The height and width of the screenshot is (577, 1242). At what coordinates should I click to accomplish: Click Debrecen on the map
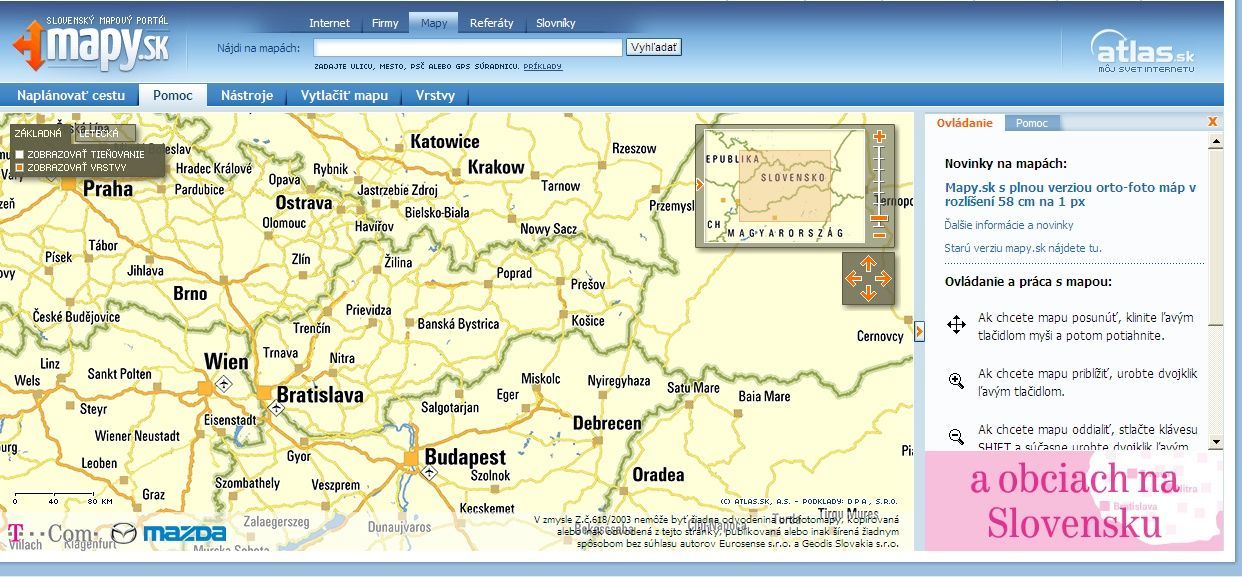(607, 423)
